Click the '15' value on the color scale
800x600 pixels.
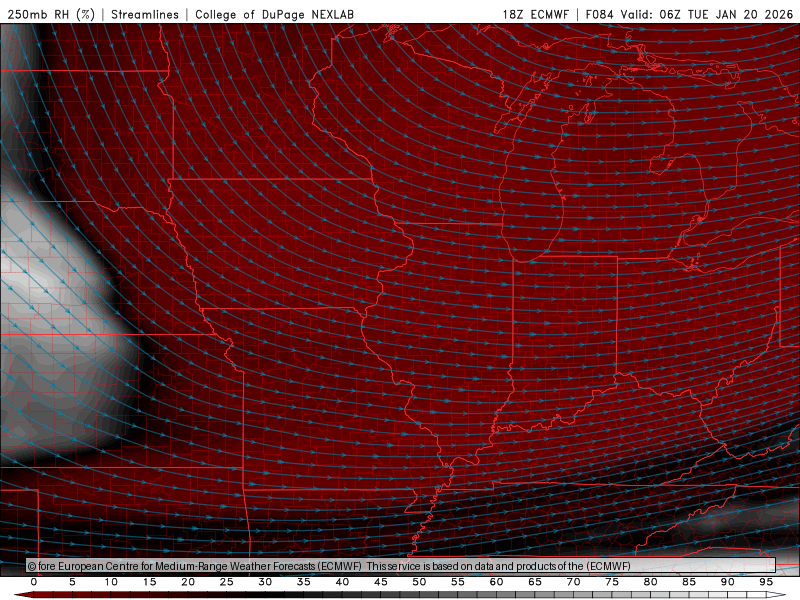coord(149,582)
